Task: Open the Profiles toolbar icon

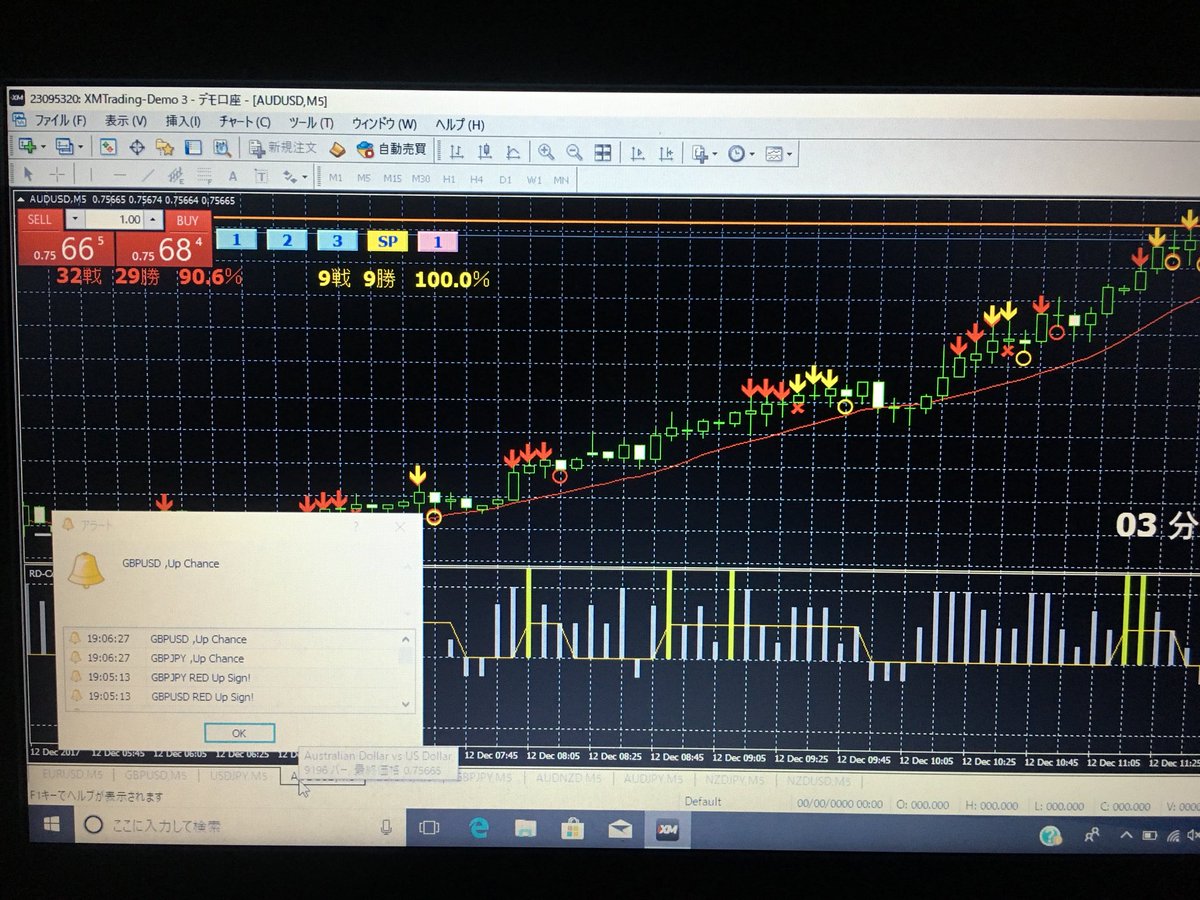Action: [x=64, y=147]
